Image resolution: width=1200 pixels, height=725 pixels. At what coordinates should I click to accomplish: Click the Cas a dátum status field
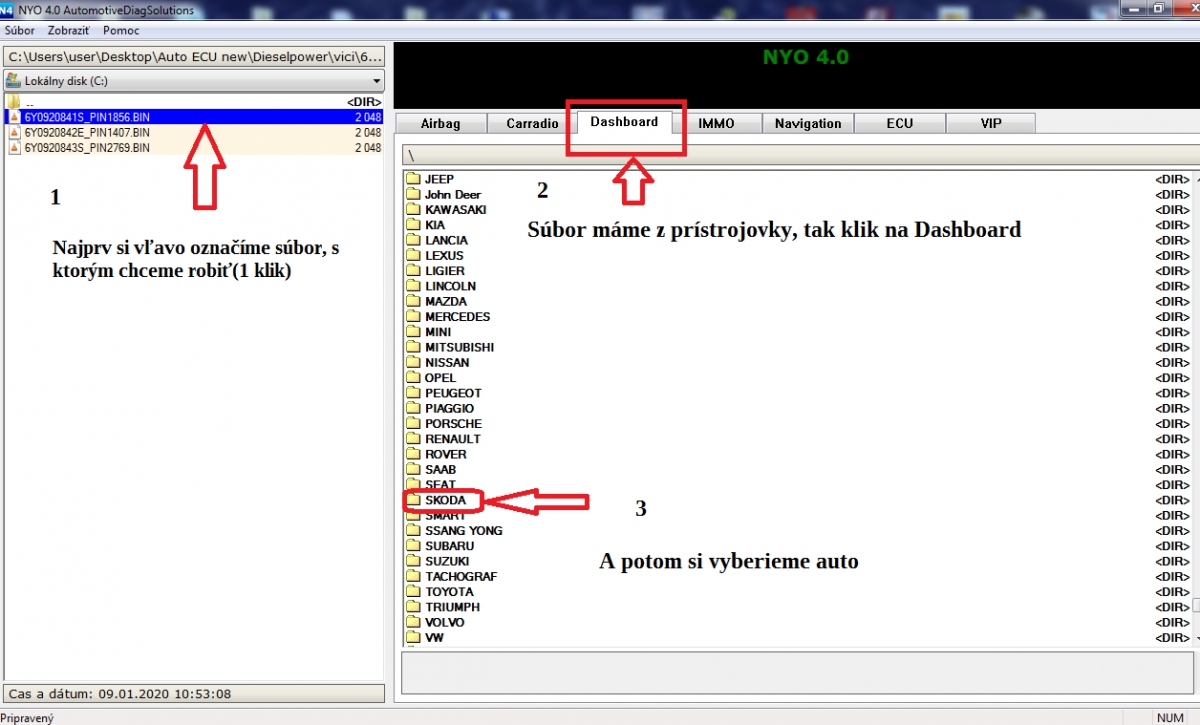pos(194,693)
